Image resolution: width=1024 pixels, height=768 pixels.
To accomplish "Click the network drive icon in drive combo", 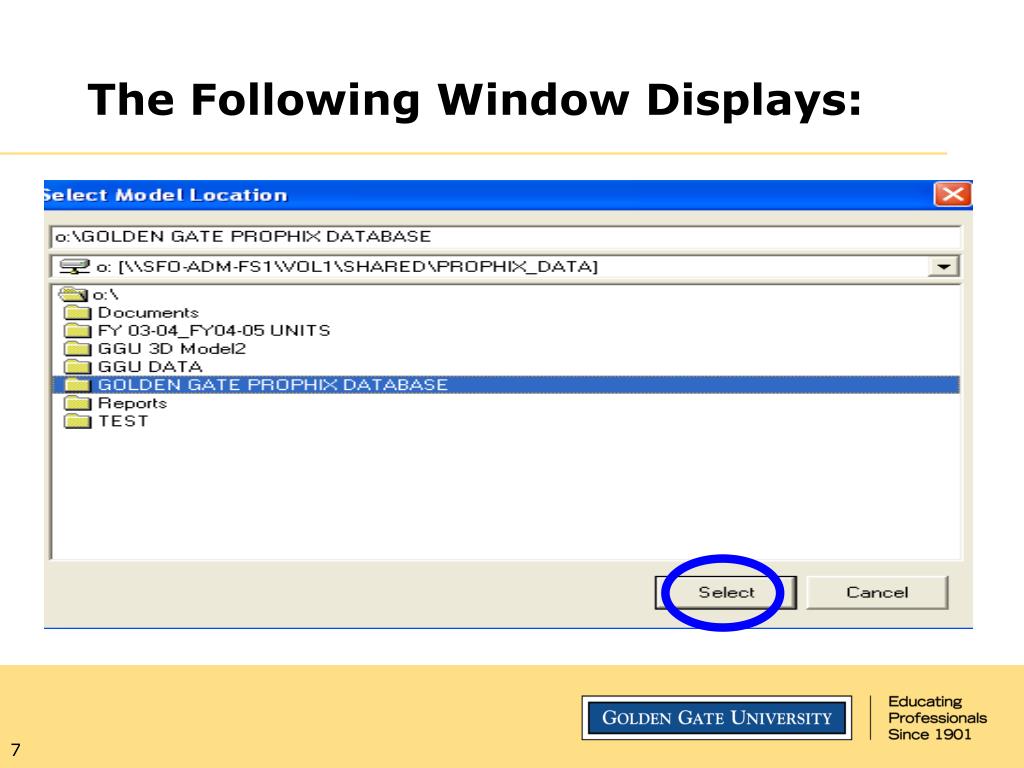I will (74, 266).
